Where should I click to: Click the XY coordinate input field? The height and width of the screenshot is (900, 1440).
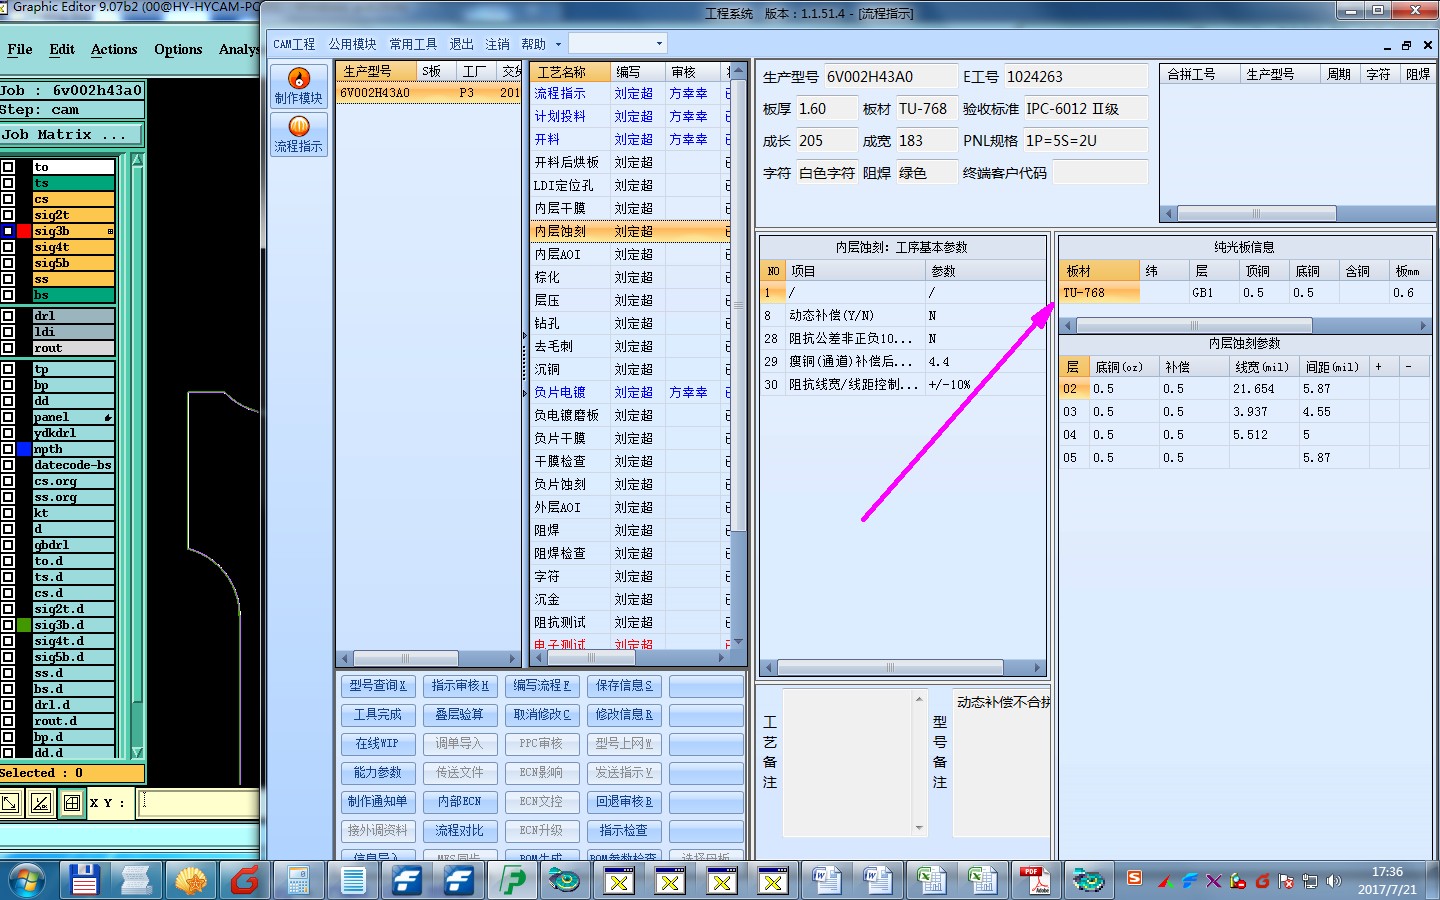click(x=198, y=803)
